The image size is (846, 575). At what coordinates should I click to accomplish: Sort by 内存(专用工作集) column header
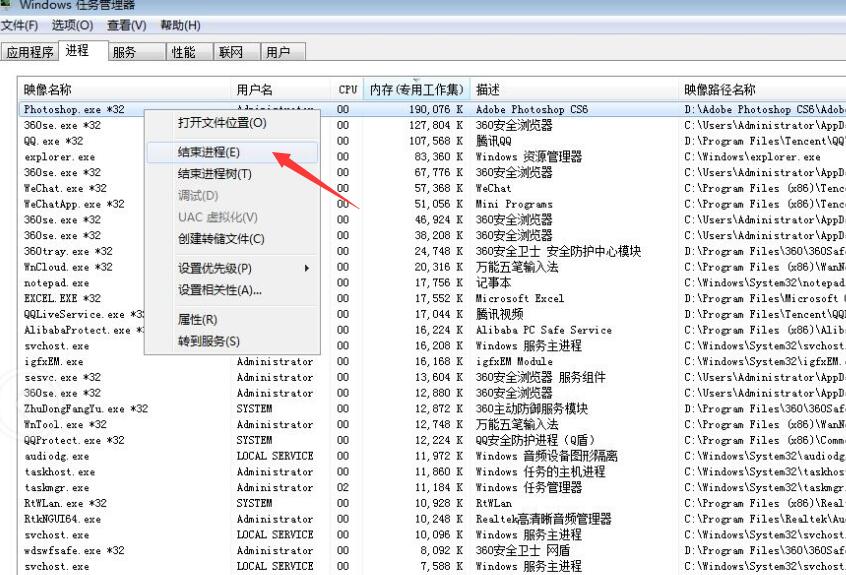point(417,90)
